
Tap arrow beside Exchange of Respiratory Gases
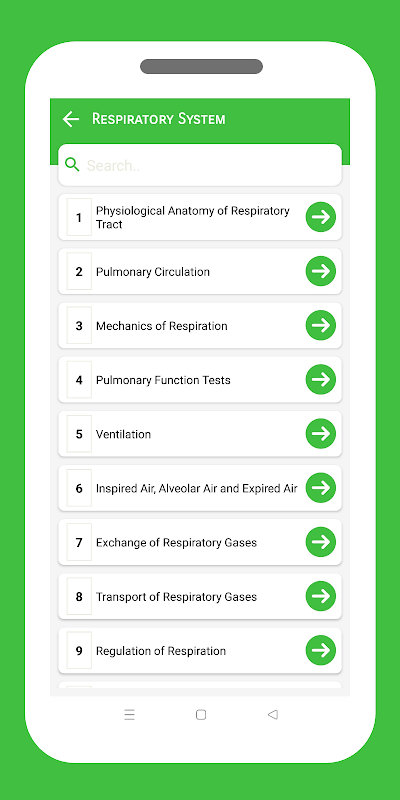[x=321, y=542]
